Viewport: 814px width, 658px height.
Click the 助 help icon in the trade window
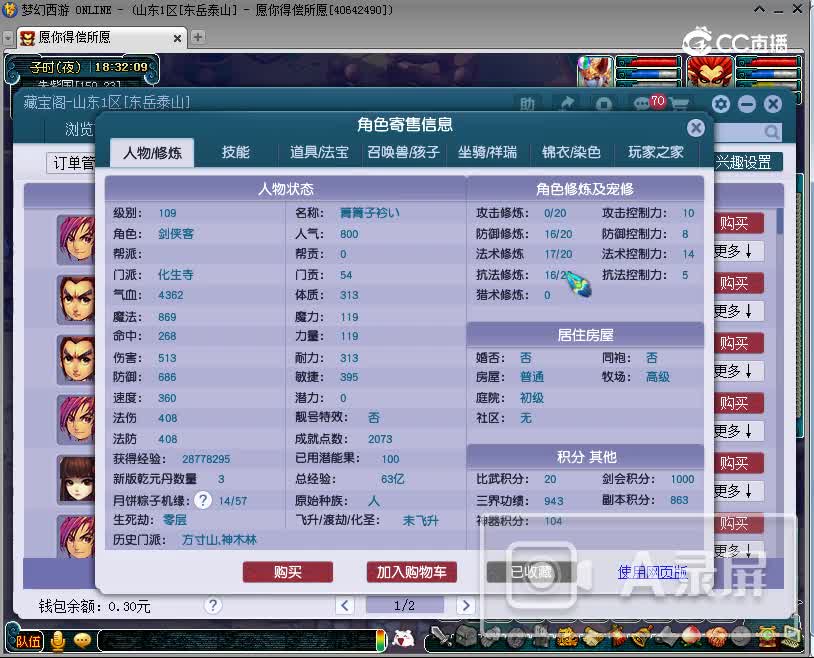pyautogui.click(x=528, y=103)
